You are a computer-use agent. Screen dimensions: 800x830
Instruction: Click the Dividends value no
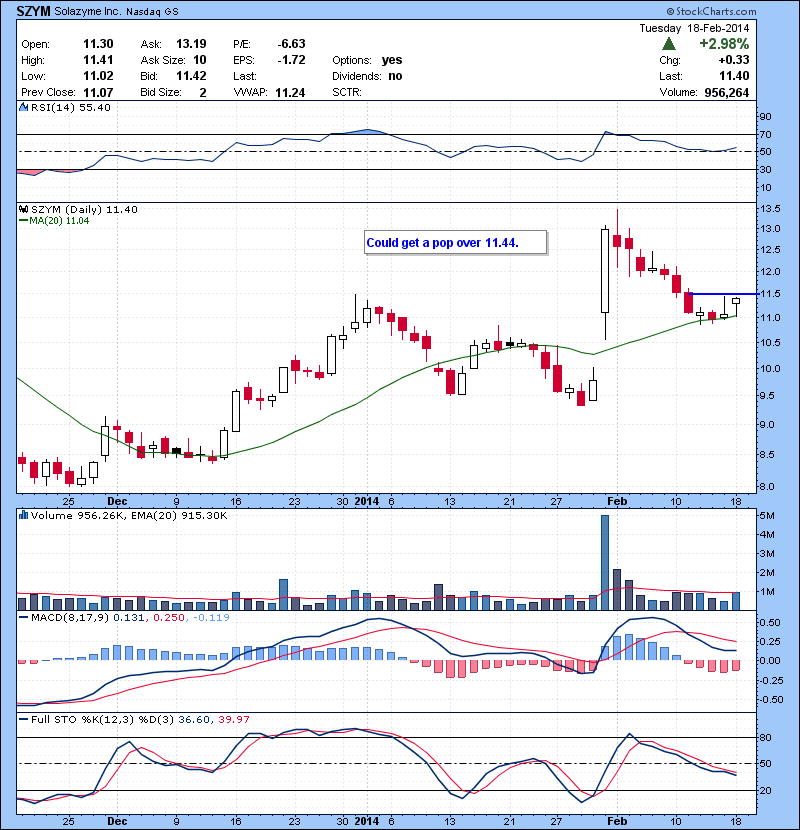coord(395,76)
